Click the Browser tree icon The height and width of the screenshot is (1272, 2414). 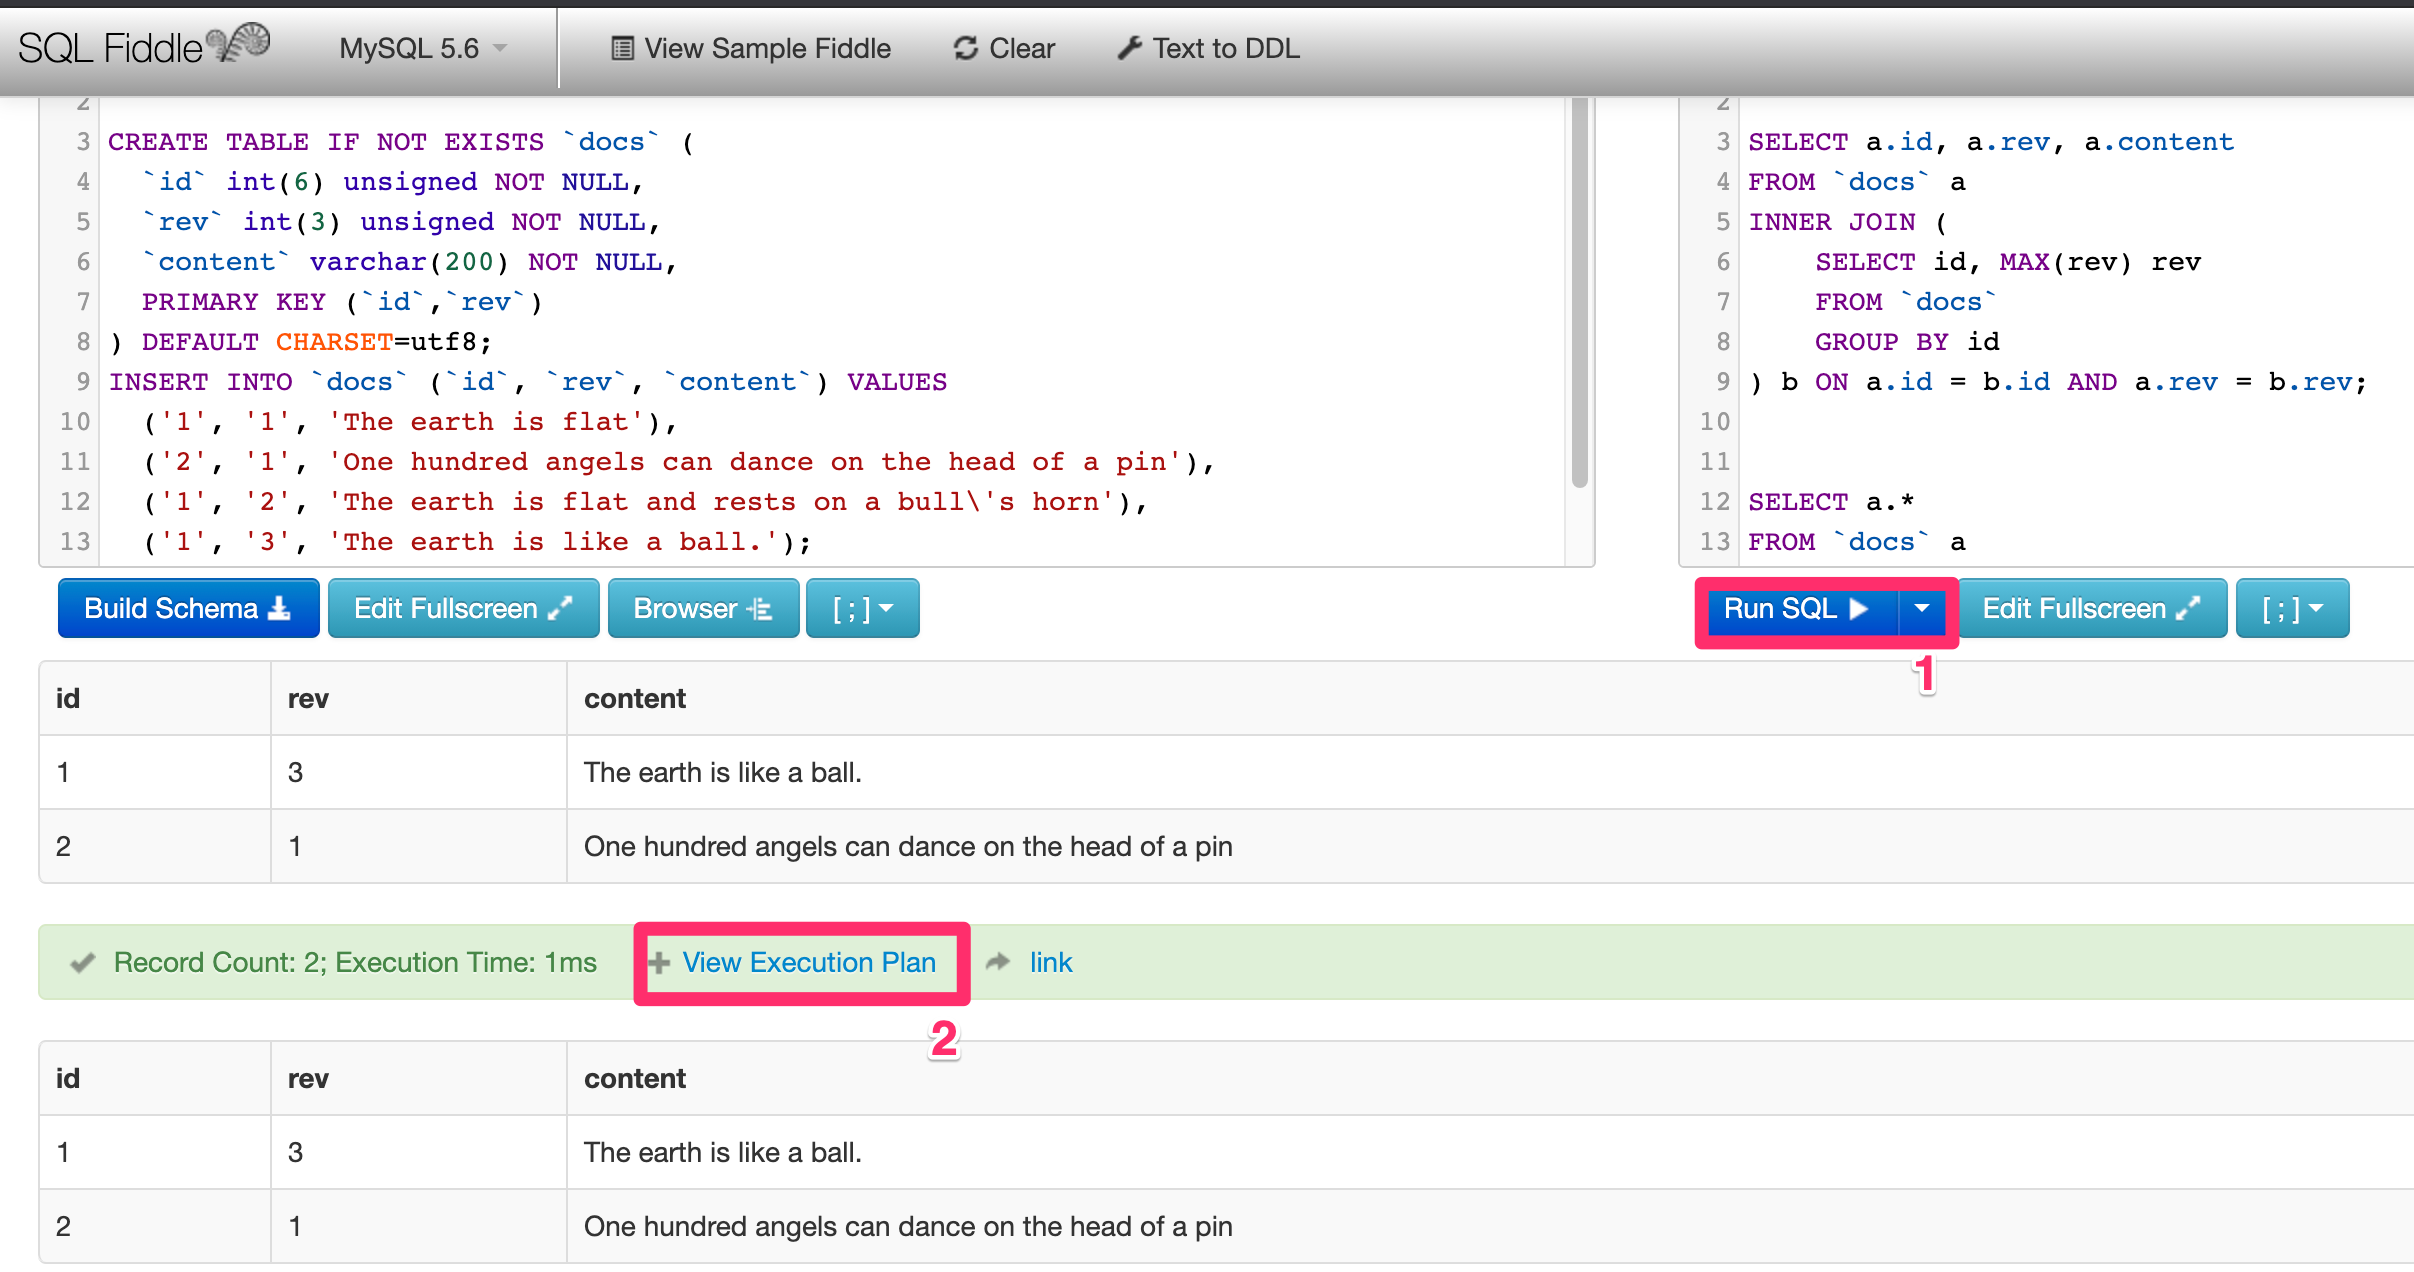click(760, 608)
